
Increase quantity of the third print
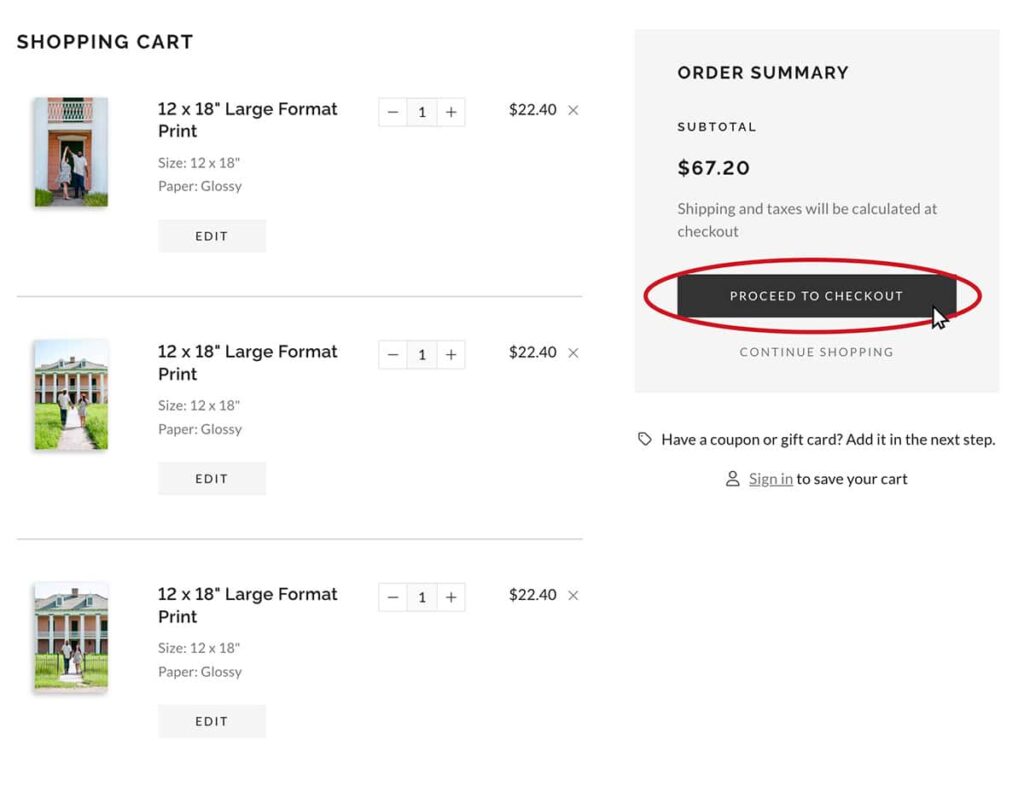point(450,596)
